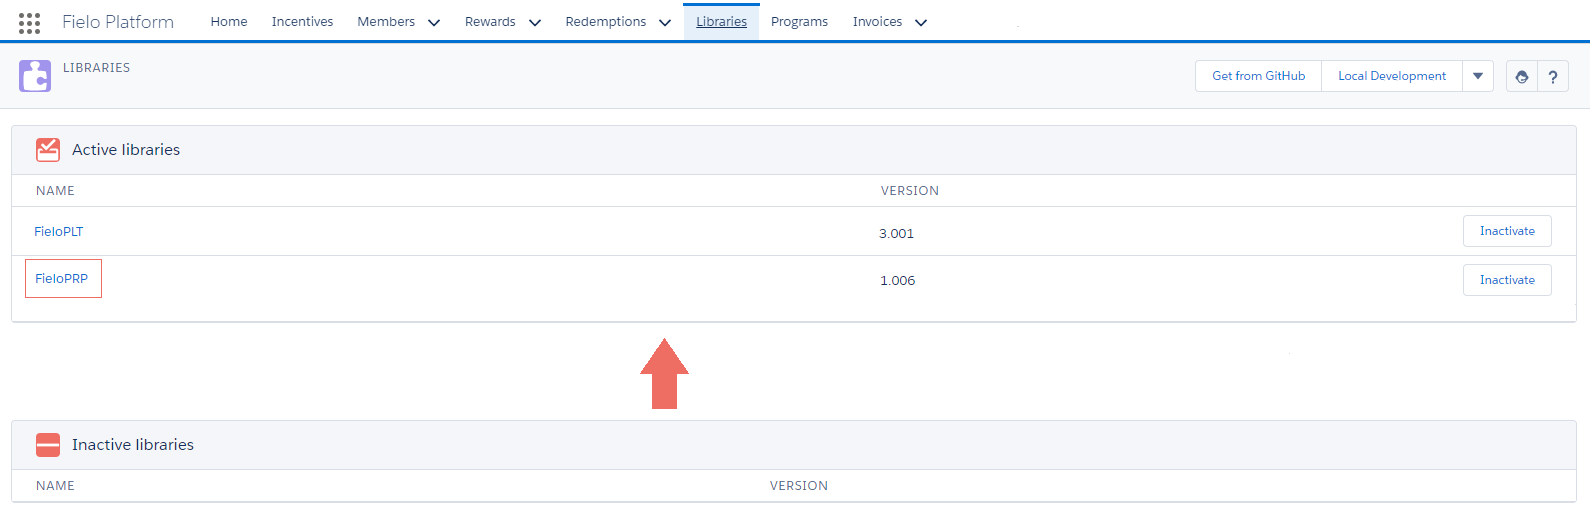Click the Trailhead mascot icon button
The image size is (1596, 520).
1522,76
